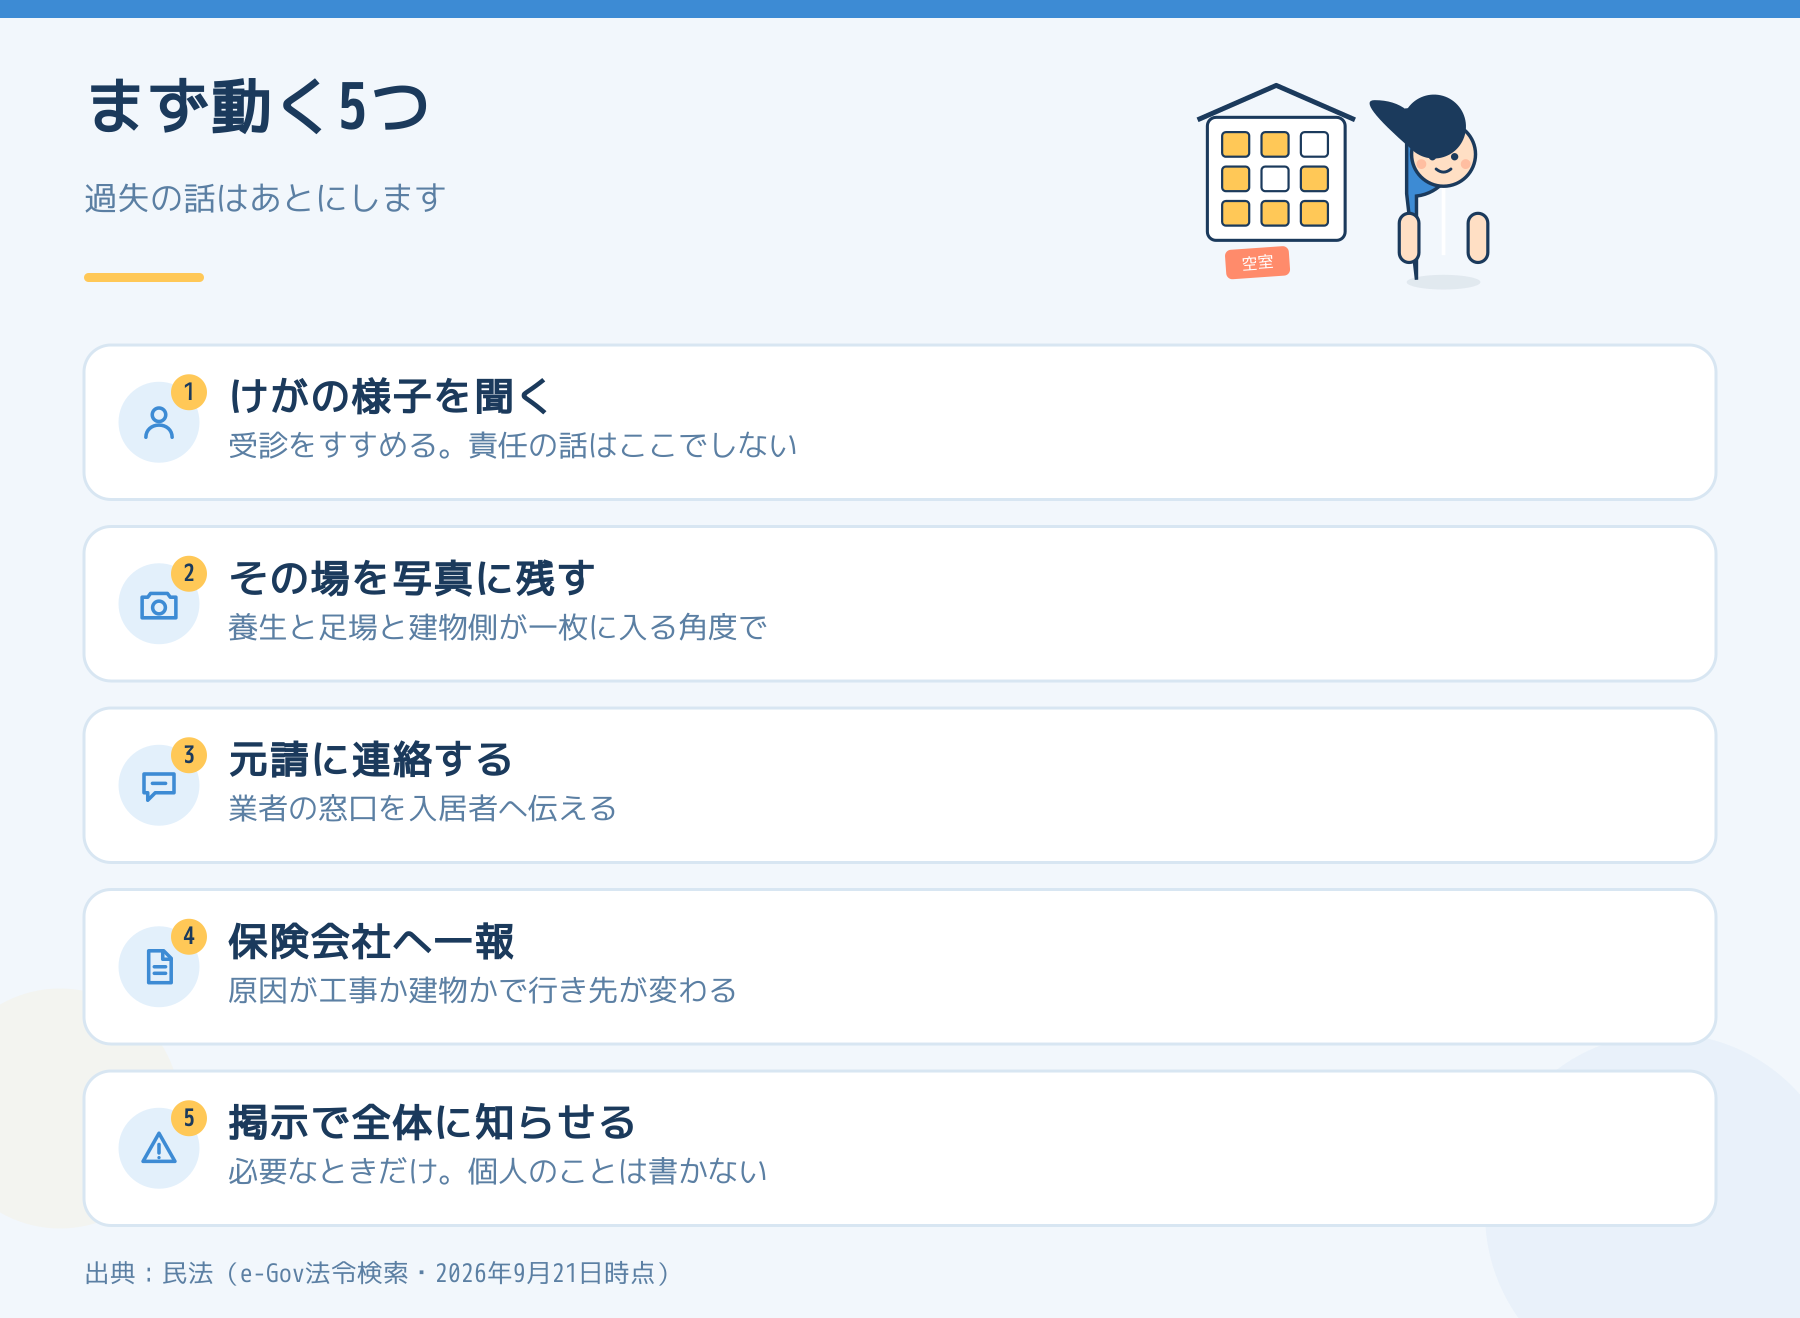Viewport: 1800px width, 1318px height.
Task: Click the text 必要なときだけ。個人のことは書かない
Action: [498, 1172]
